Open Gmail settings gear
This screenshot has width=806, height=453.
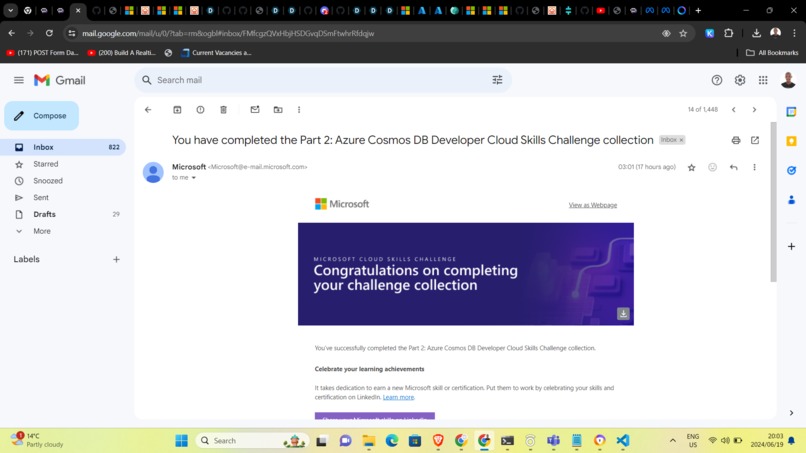point(740,80)
